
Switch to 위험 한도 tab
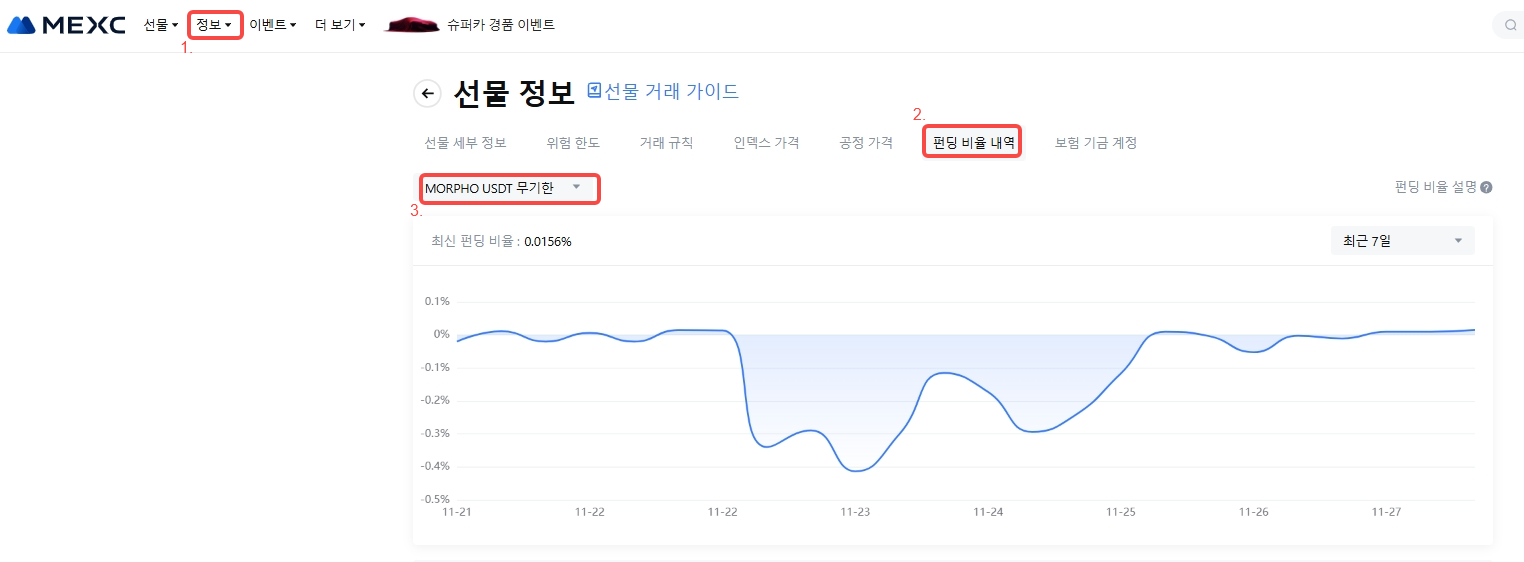pos(573,143)
